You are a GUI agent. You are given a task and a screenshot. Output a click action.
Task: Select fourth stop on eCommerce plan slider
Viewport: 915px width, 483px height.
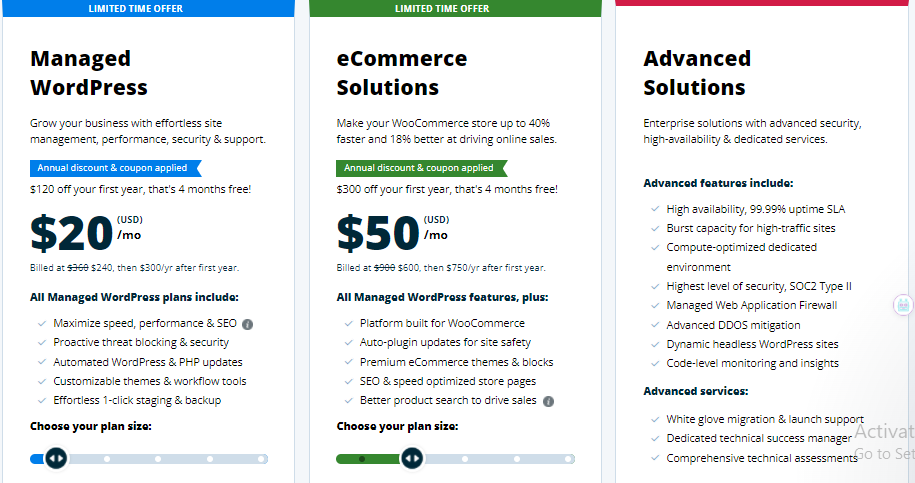pyautogui.click(x=516, y=459)
